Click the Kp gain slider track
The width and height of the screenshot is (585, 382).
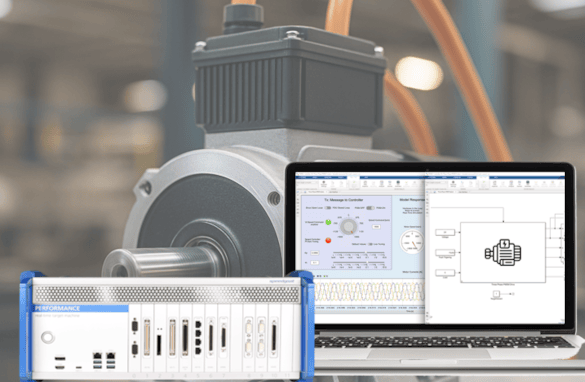359,253
